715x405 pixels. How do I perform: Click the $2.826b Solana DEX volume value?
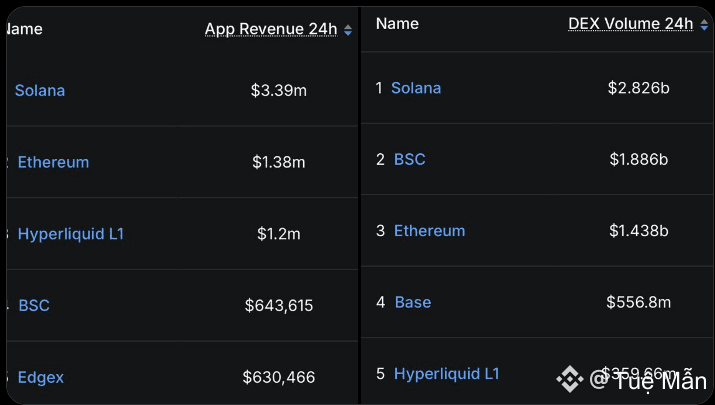pos(639,88)
